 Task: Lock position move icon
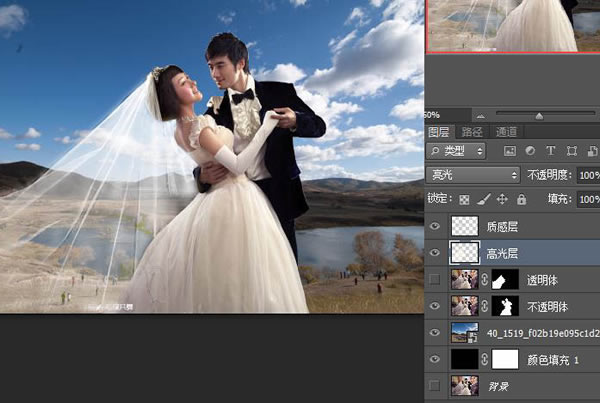[502, 199]
